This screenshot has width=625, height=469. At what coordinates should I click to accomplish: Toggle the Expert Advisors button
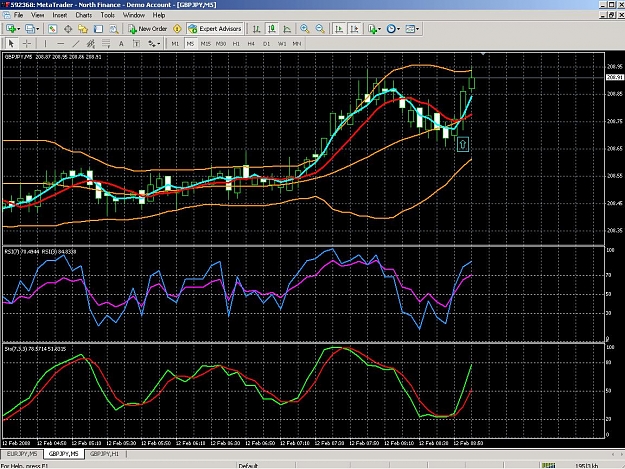[x=215, y=29]
